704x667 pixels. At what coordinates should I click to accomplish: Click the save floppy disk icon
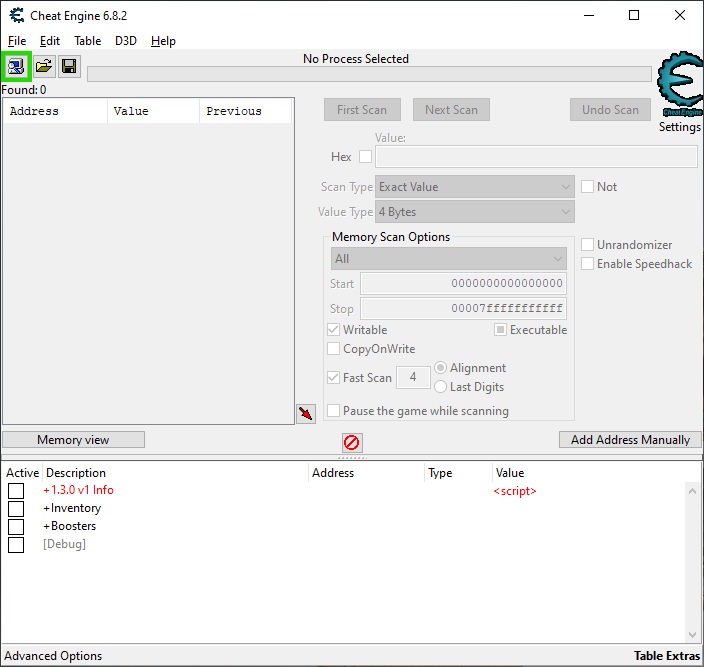pyautogui.click(x=69, y=67)
